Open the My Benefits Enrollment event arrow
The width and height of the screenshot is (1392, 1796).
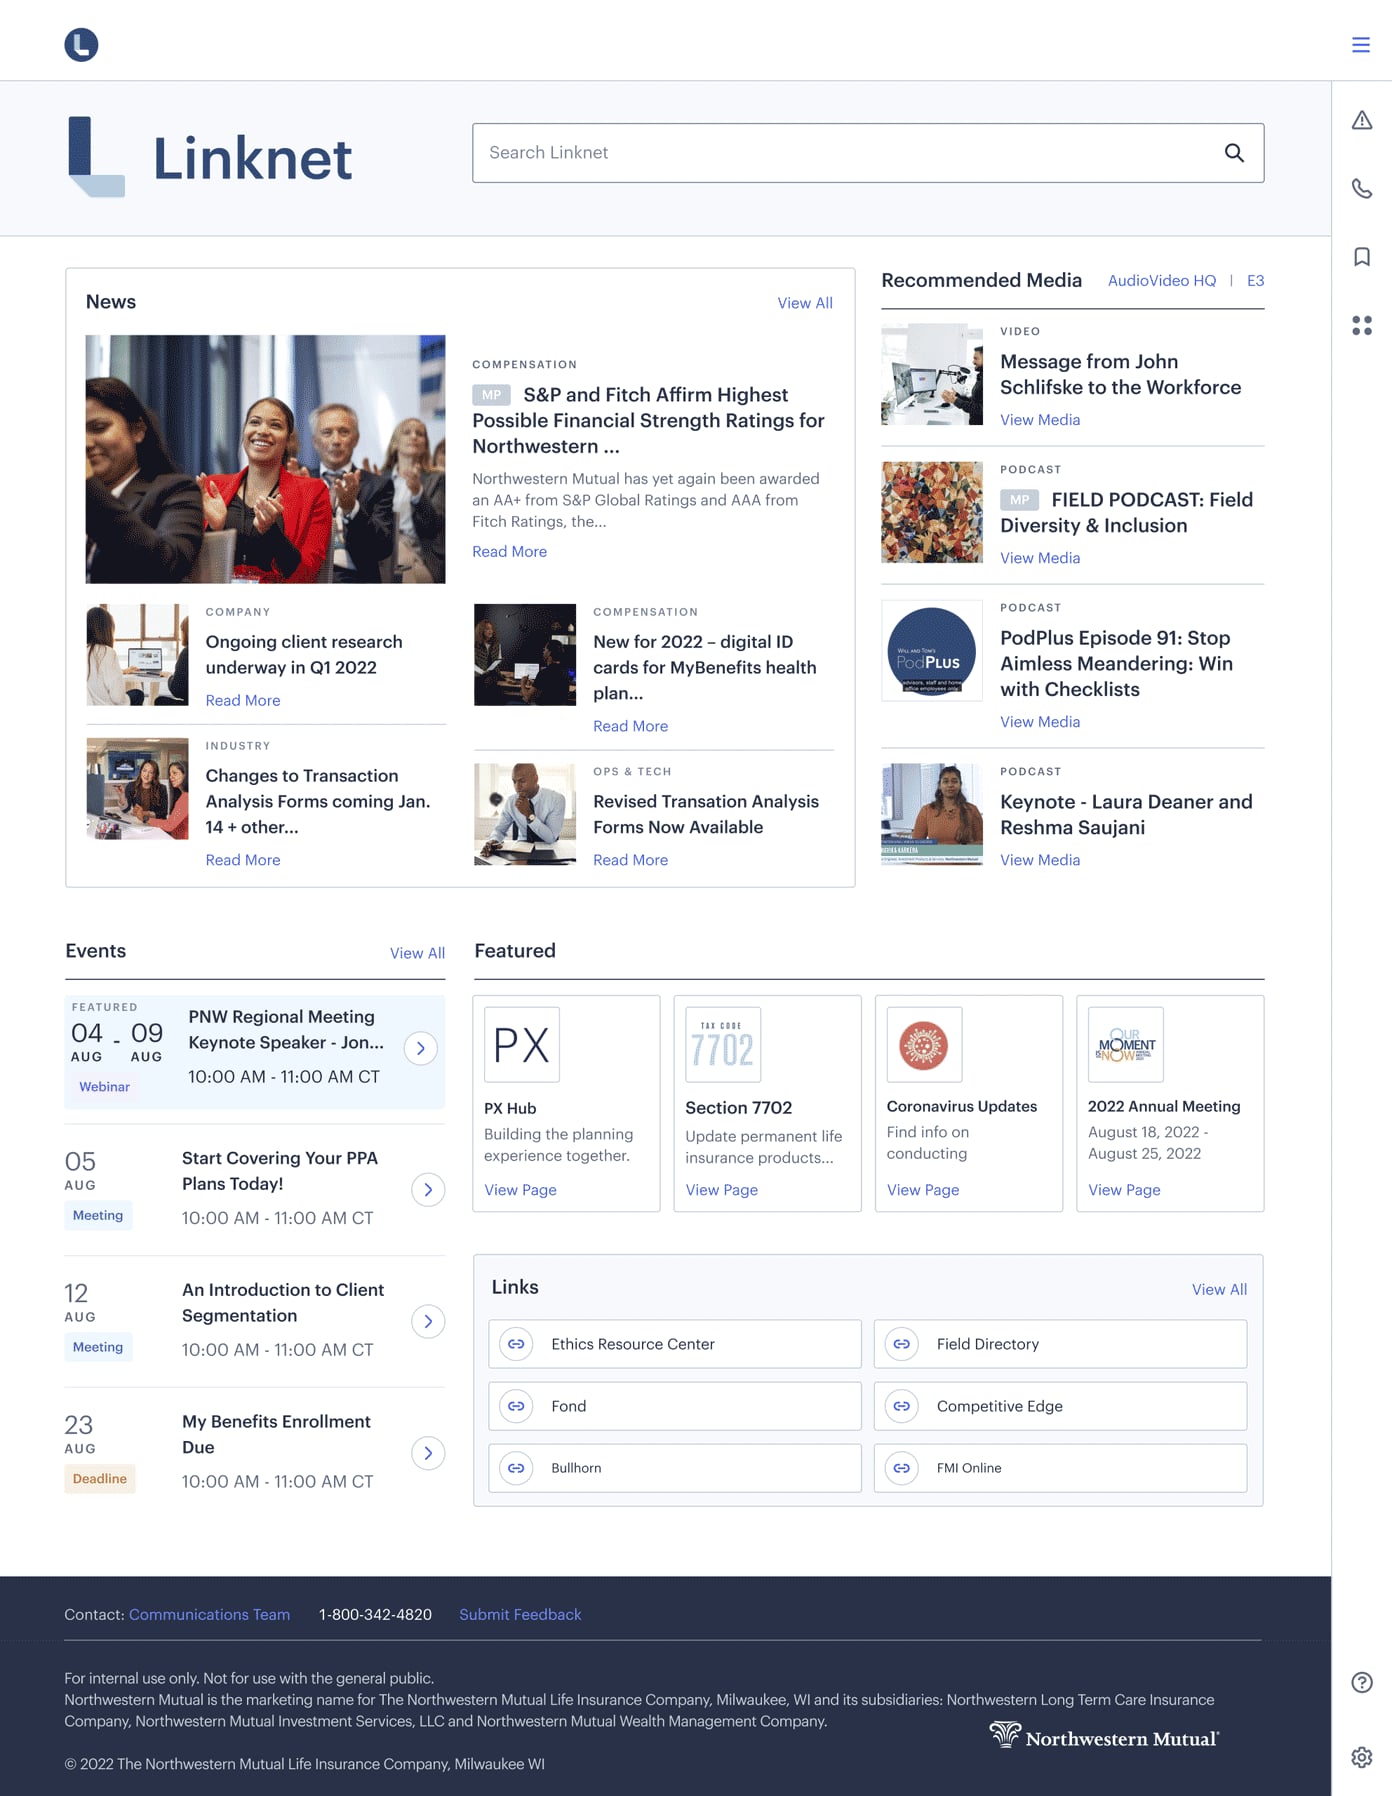(x=428, y=1453)
